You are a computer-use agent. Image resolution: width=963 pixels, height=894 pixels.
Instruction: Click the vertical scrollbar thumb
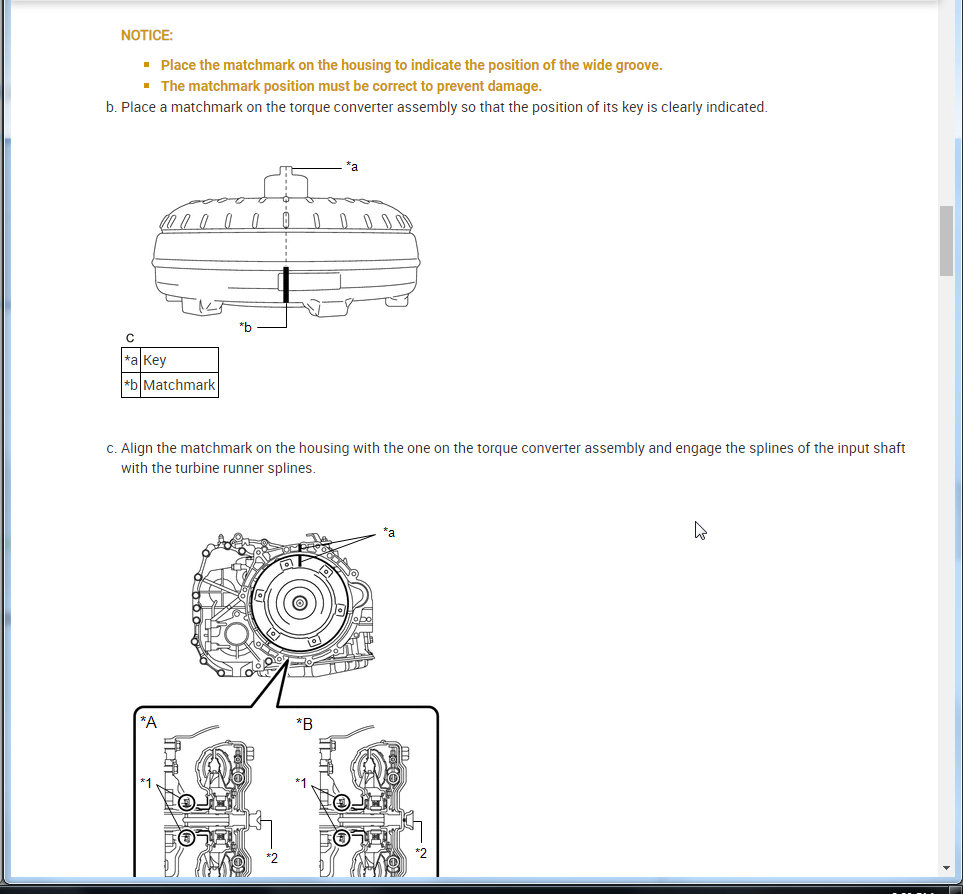[x=946, y=241]
